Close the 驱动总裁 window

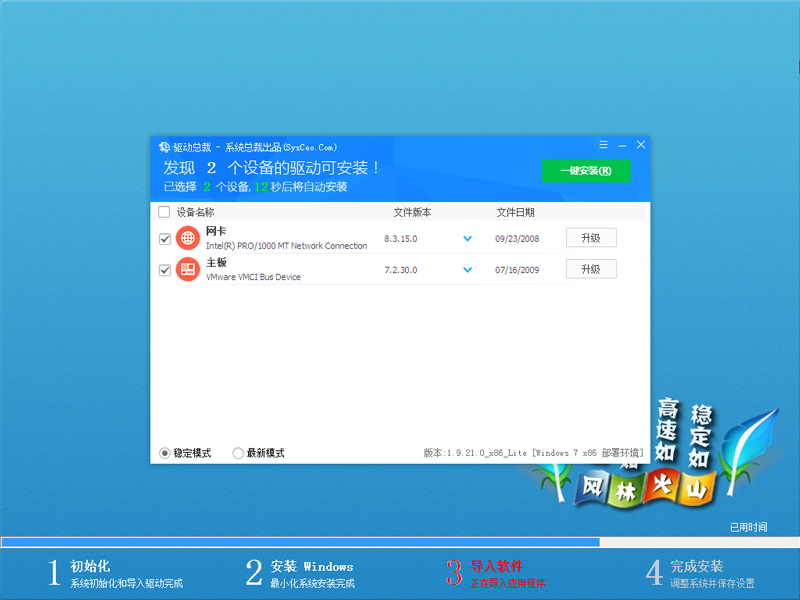(x=641, y=145)
